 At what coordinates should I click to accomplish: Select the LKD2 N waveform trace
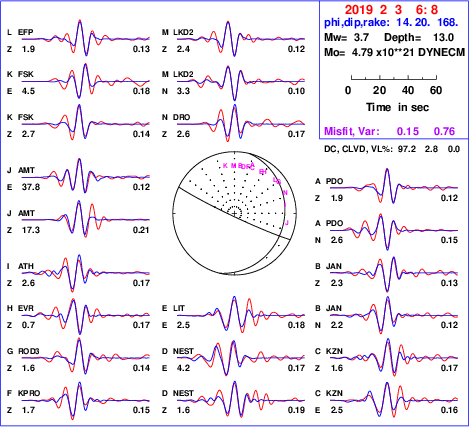click(x=241, y=81)
